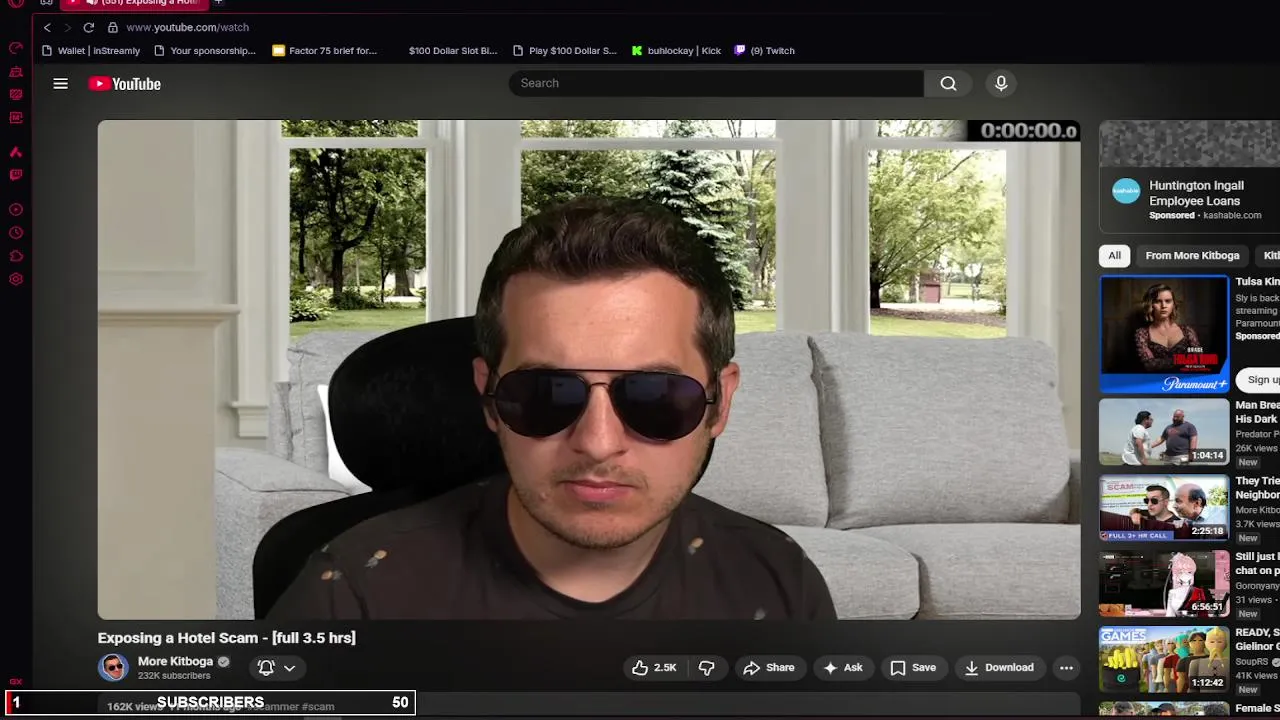
Task: Dislike the video with thumbs down
Action: [706, 668]
